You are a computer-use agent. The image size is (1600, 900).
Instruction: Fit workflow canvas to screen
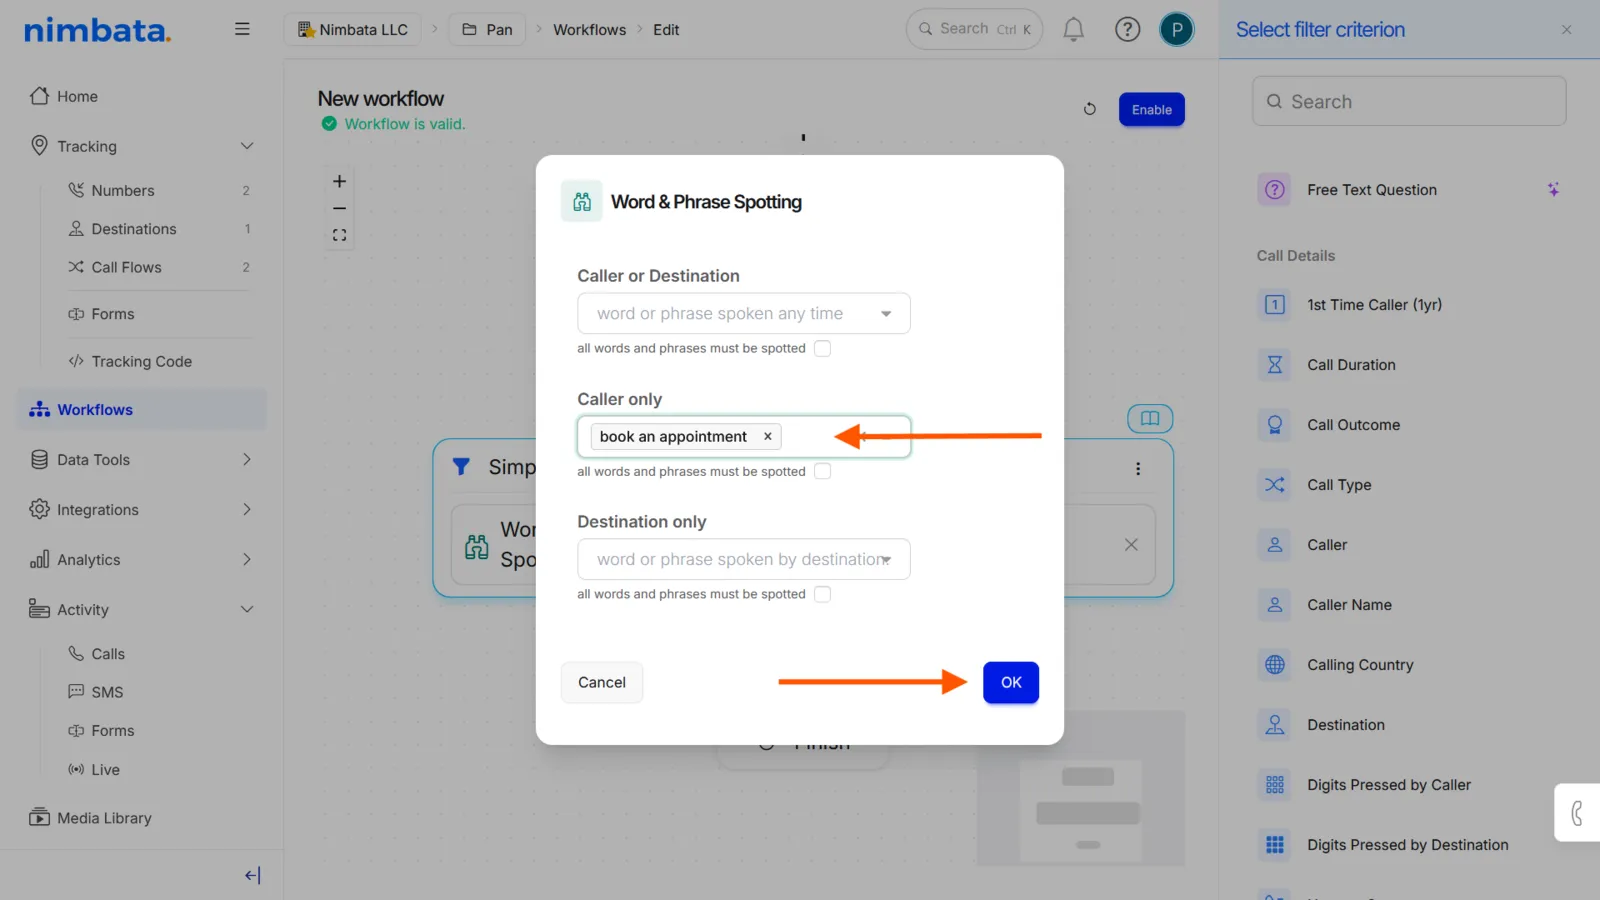(339, 235)
